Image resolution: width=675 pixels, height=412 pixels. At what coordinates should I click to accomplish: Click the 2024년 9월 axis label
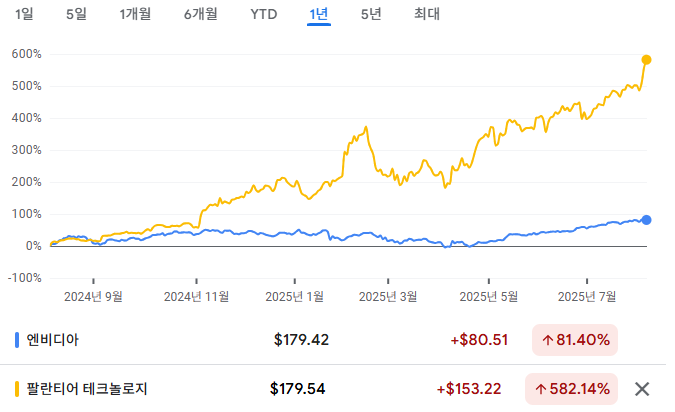pyautogui.click(x=93, y=297)
